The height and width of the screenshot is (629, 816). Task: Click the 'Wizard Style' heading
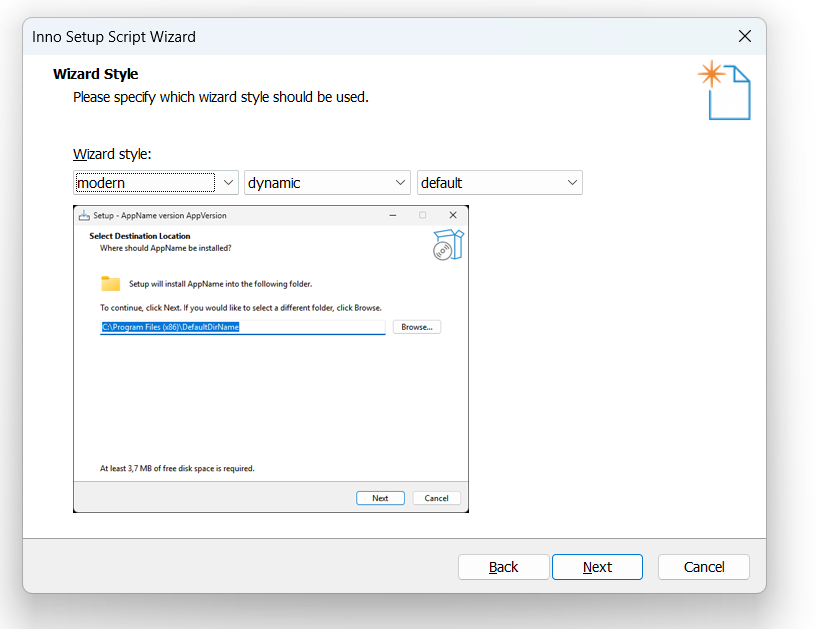[x=96, y=74]
